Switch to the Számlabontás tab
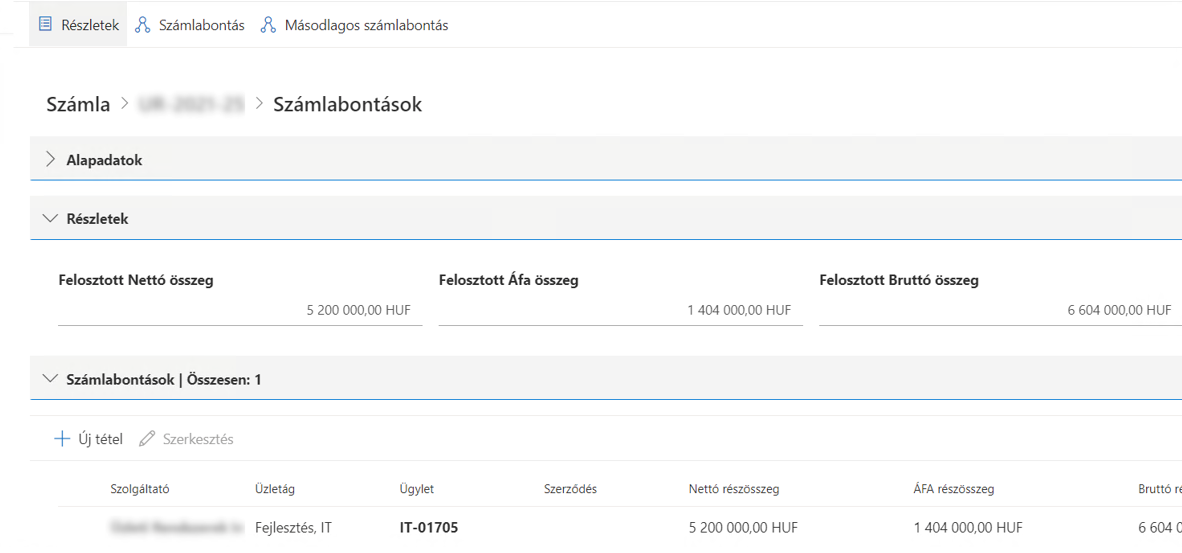This screenshot has height=553, width=1182. 201,25
